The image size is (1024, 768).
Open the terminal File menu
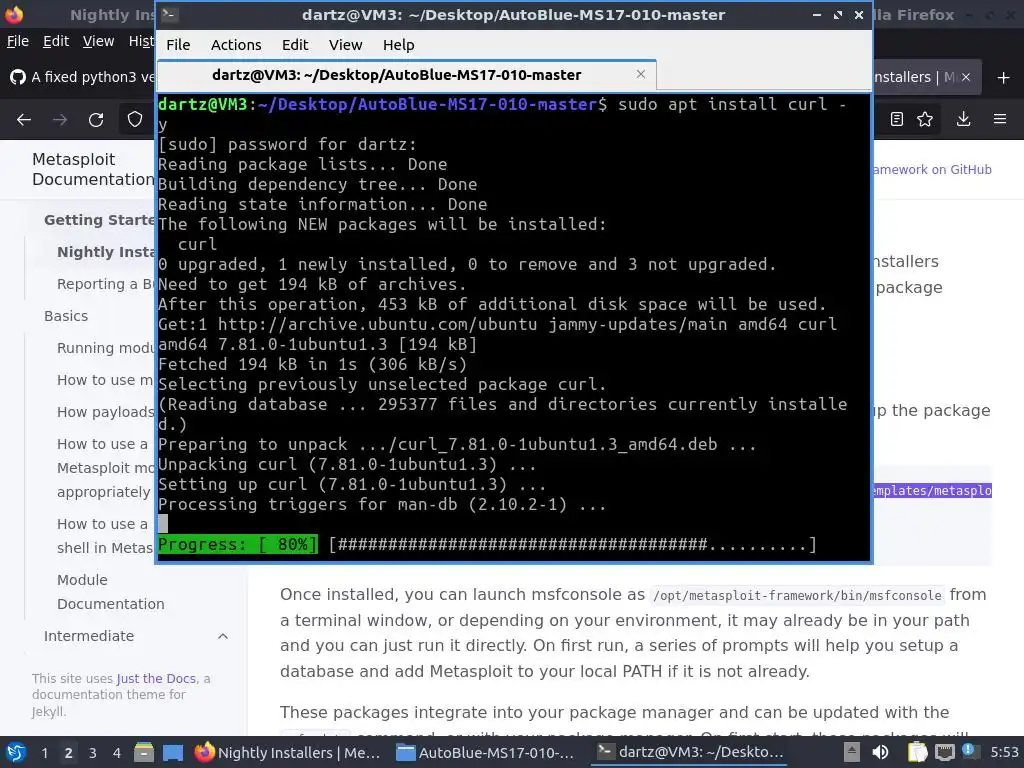(178, 45)
